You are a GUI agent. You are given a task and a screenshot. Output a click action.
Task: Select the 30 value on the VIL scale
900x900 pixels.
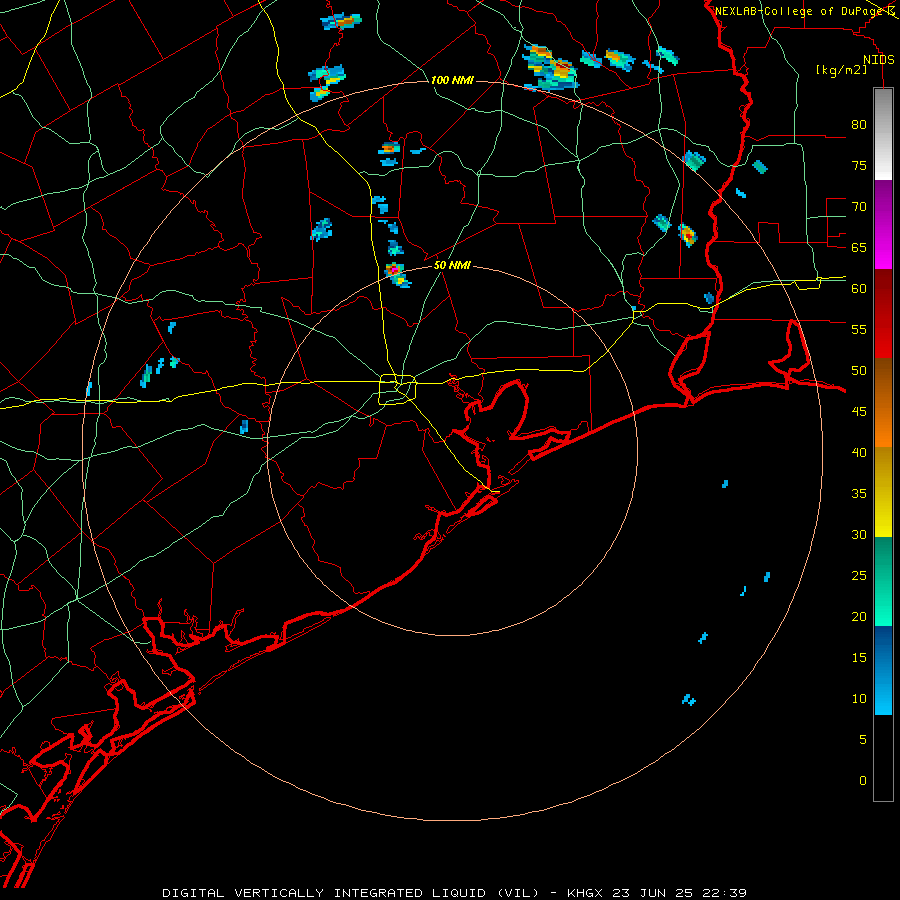click(859, 534)
